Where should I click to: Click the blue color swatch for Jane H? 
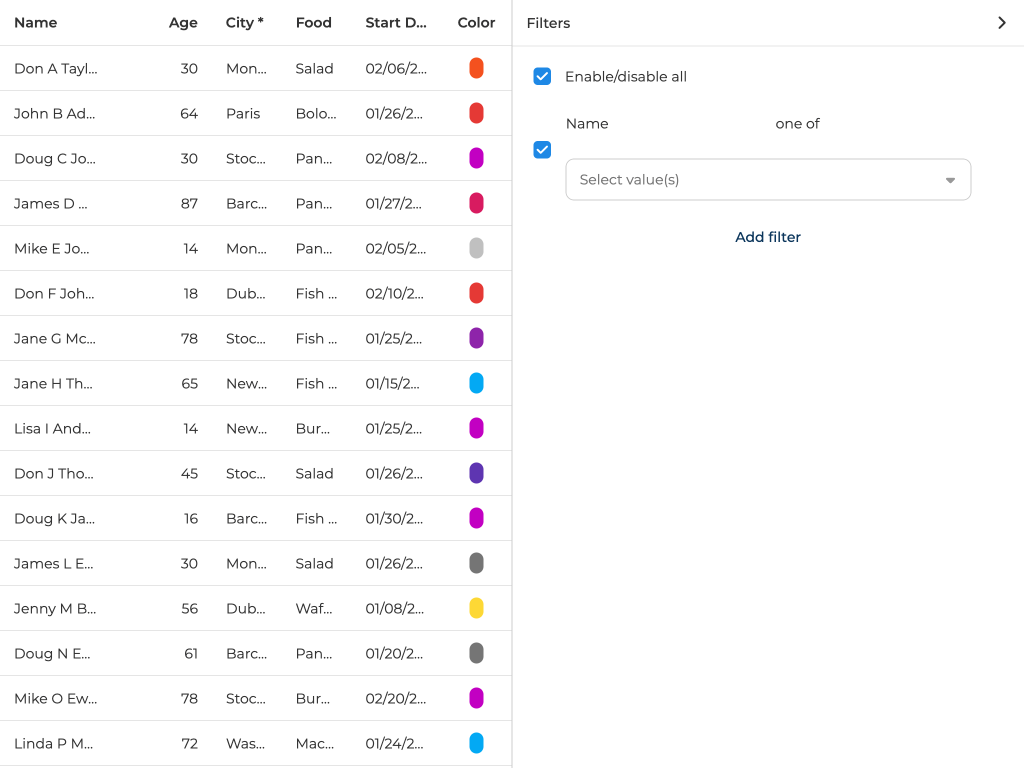pyautogui.click(x=476, y=383)
